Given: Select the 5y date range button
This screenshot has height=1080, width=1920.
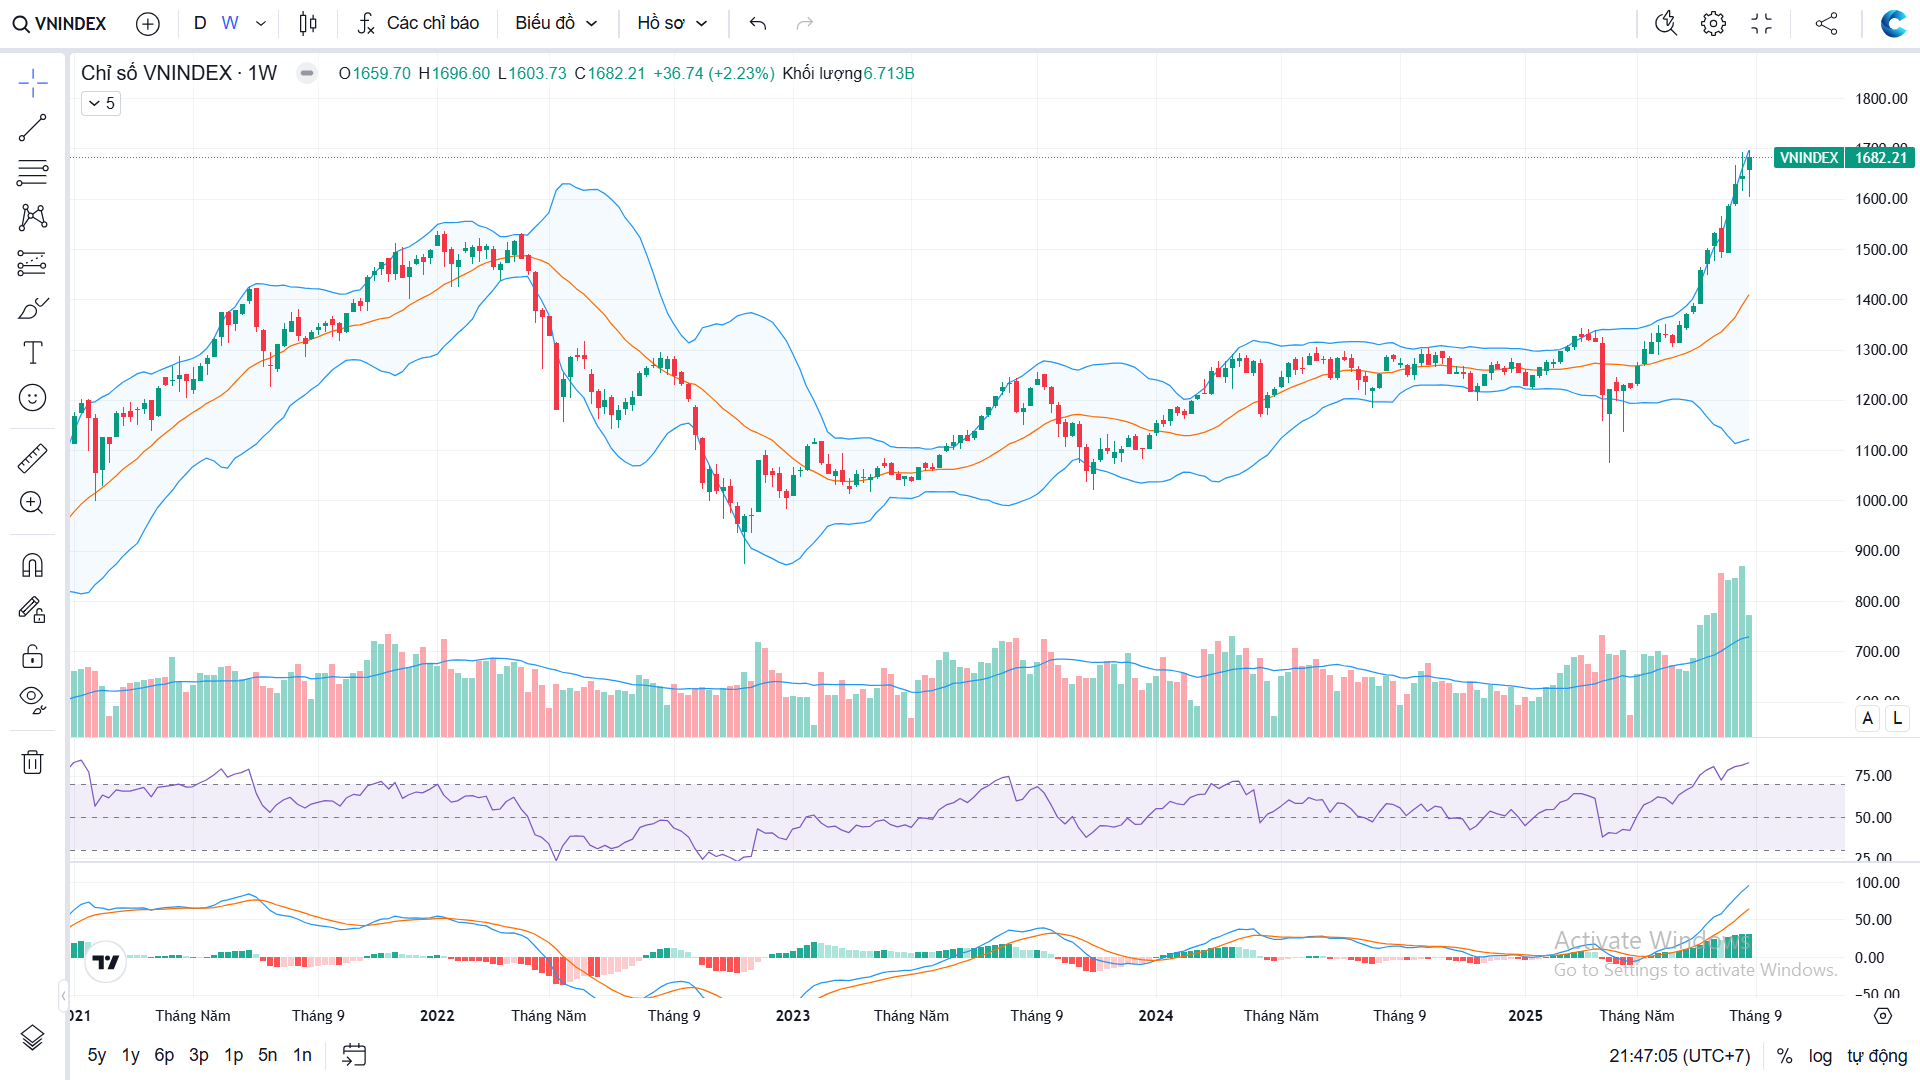Looking at the screenshot, I should pos(96,1055).
